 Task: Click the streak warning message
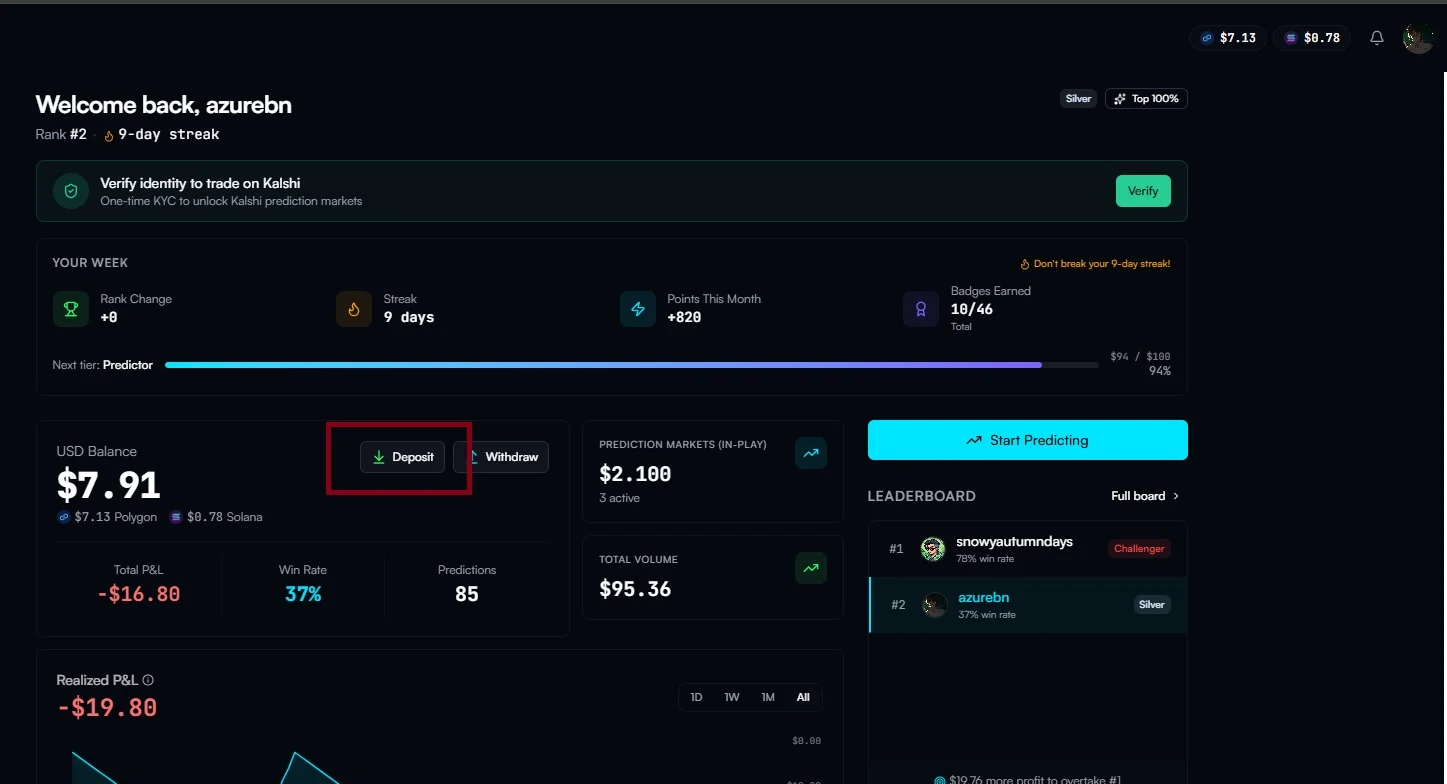click(1095, 264)
